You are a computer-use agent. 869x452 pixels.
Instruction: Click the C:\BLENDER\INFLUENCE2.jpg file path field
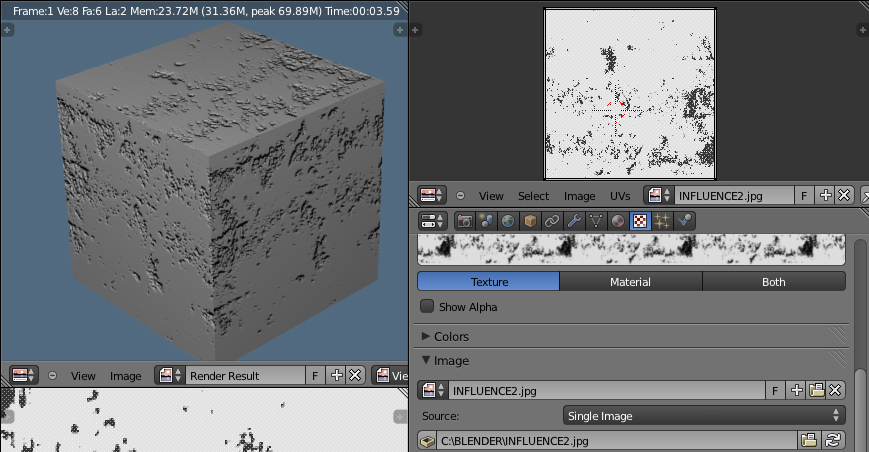617,441
